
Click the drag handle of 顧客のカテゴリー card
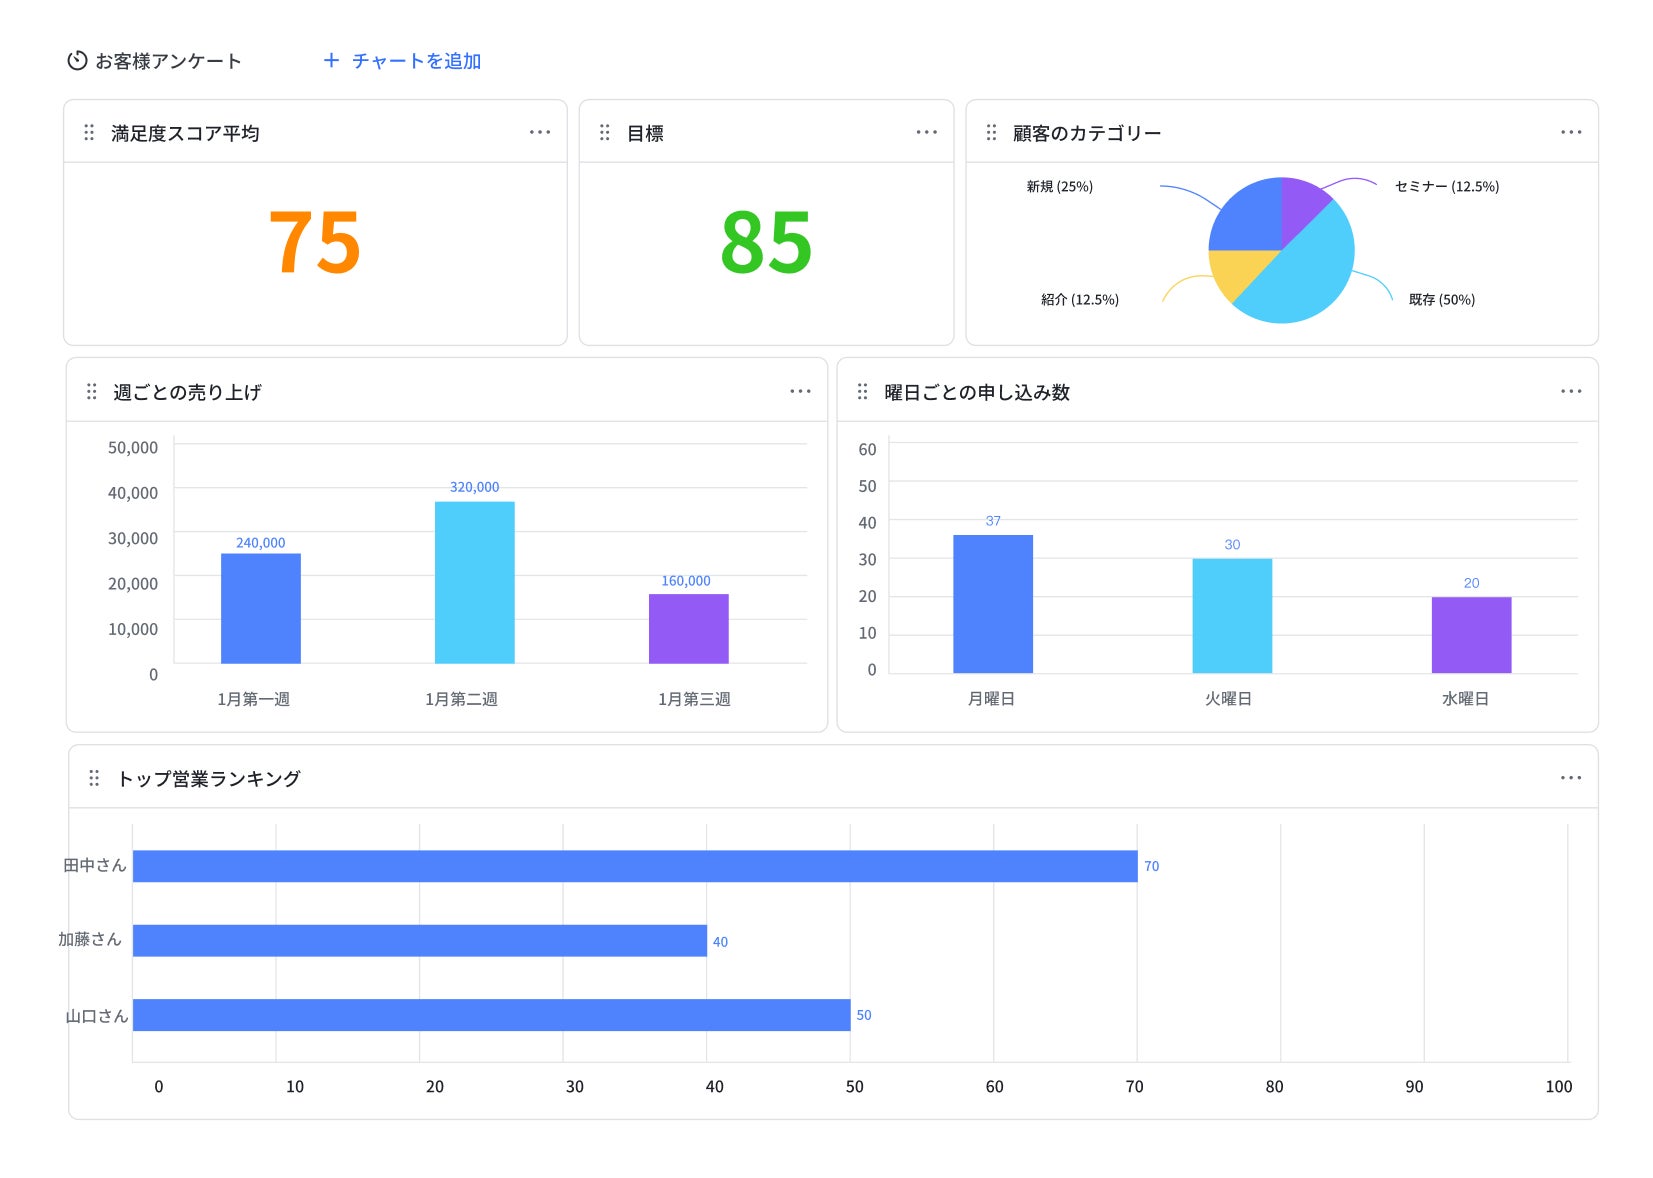(991, 132)
